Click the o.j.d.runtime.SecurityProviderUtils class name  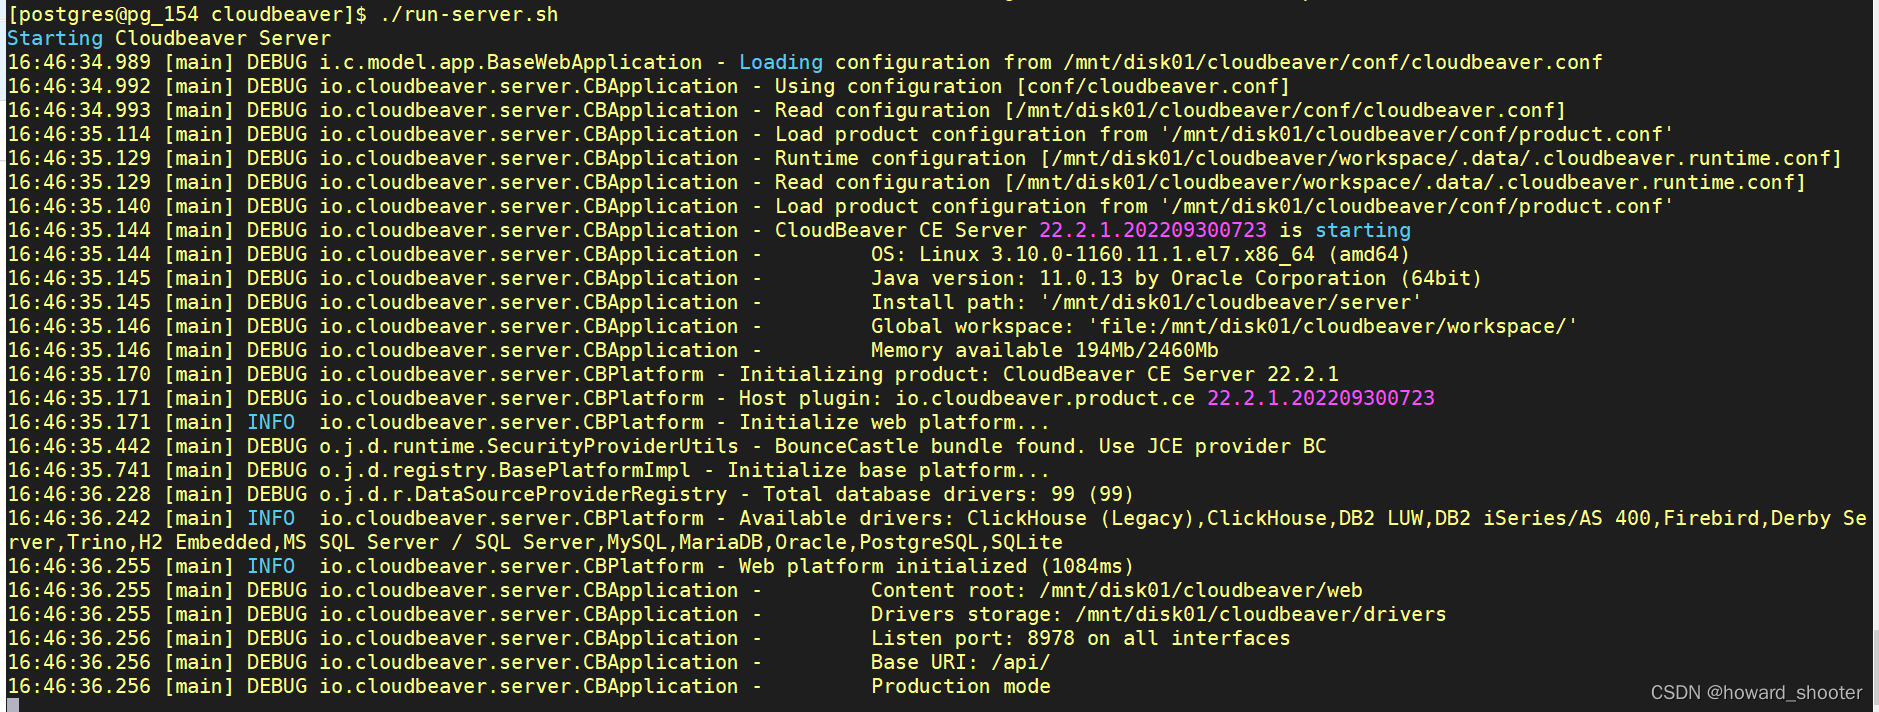tap(529, 447)
